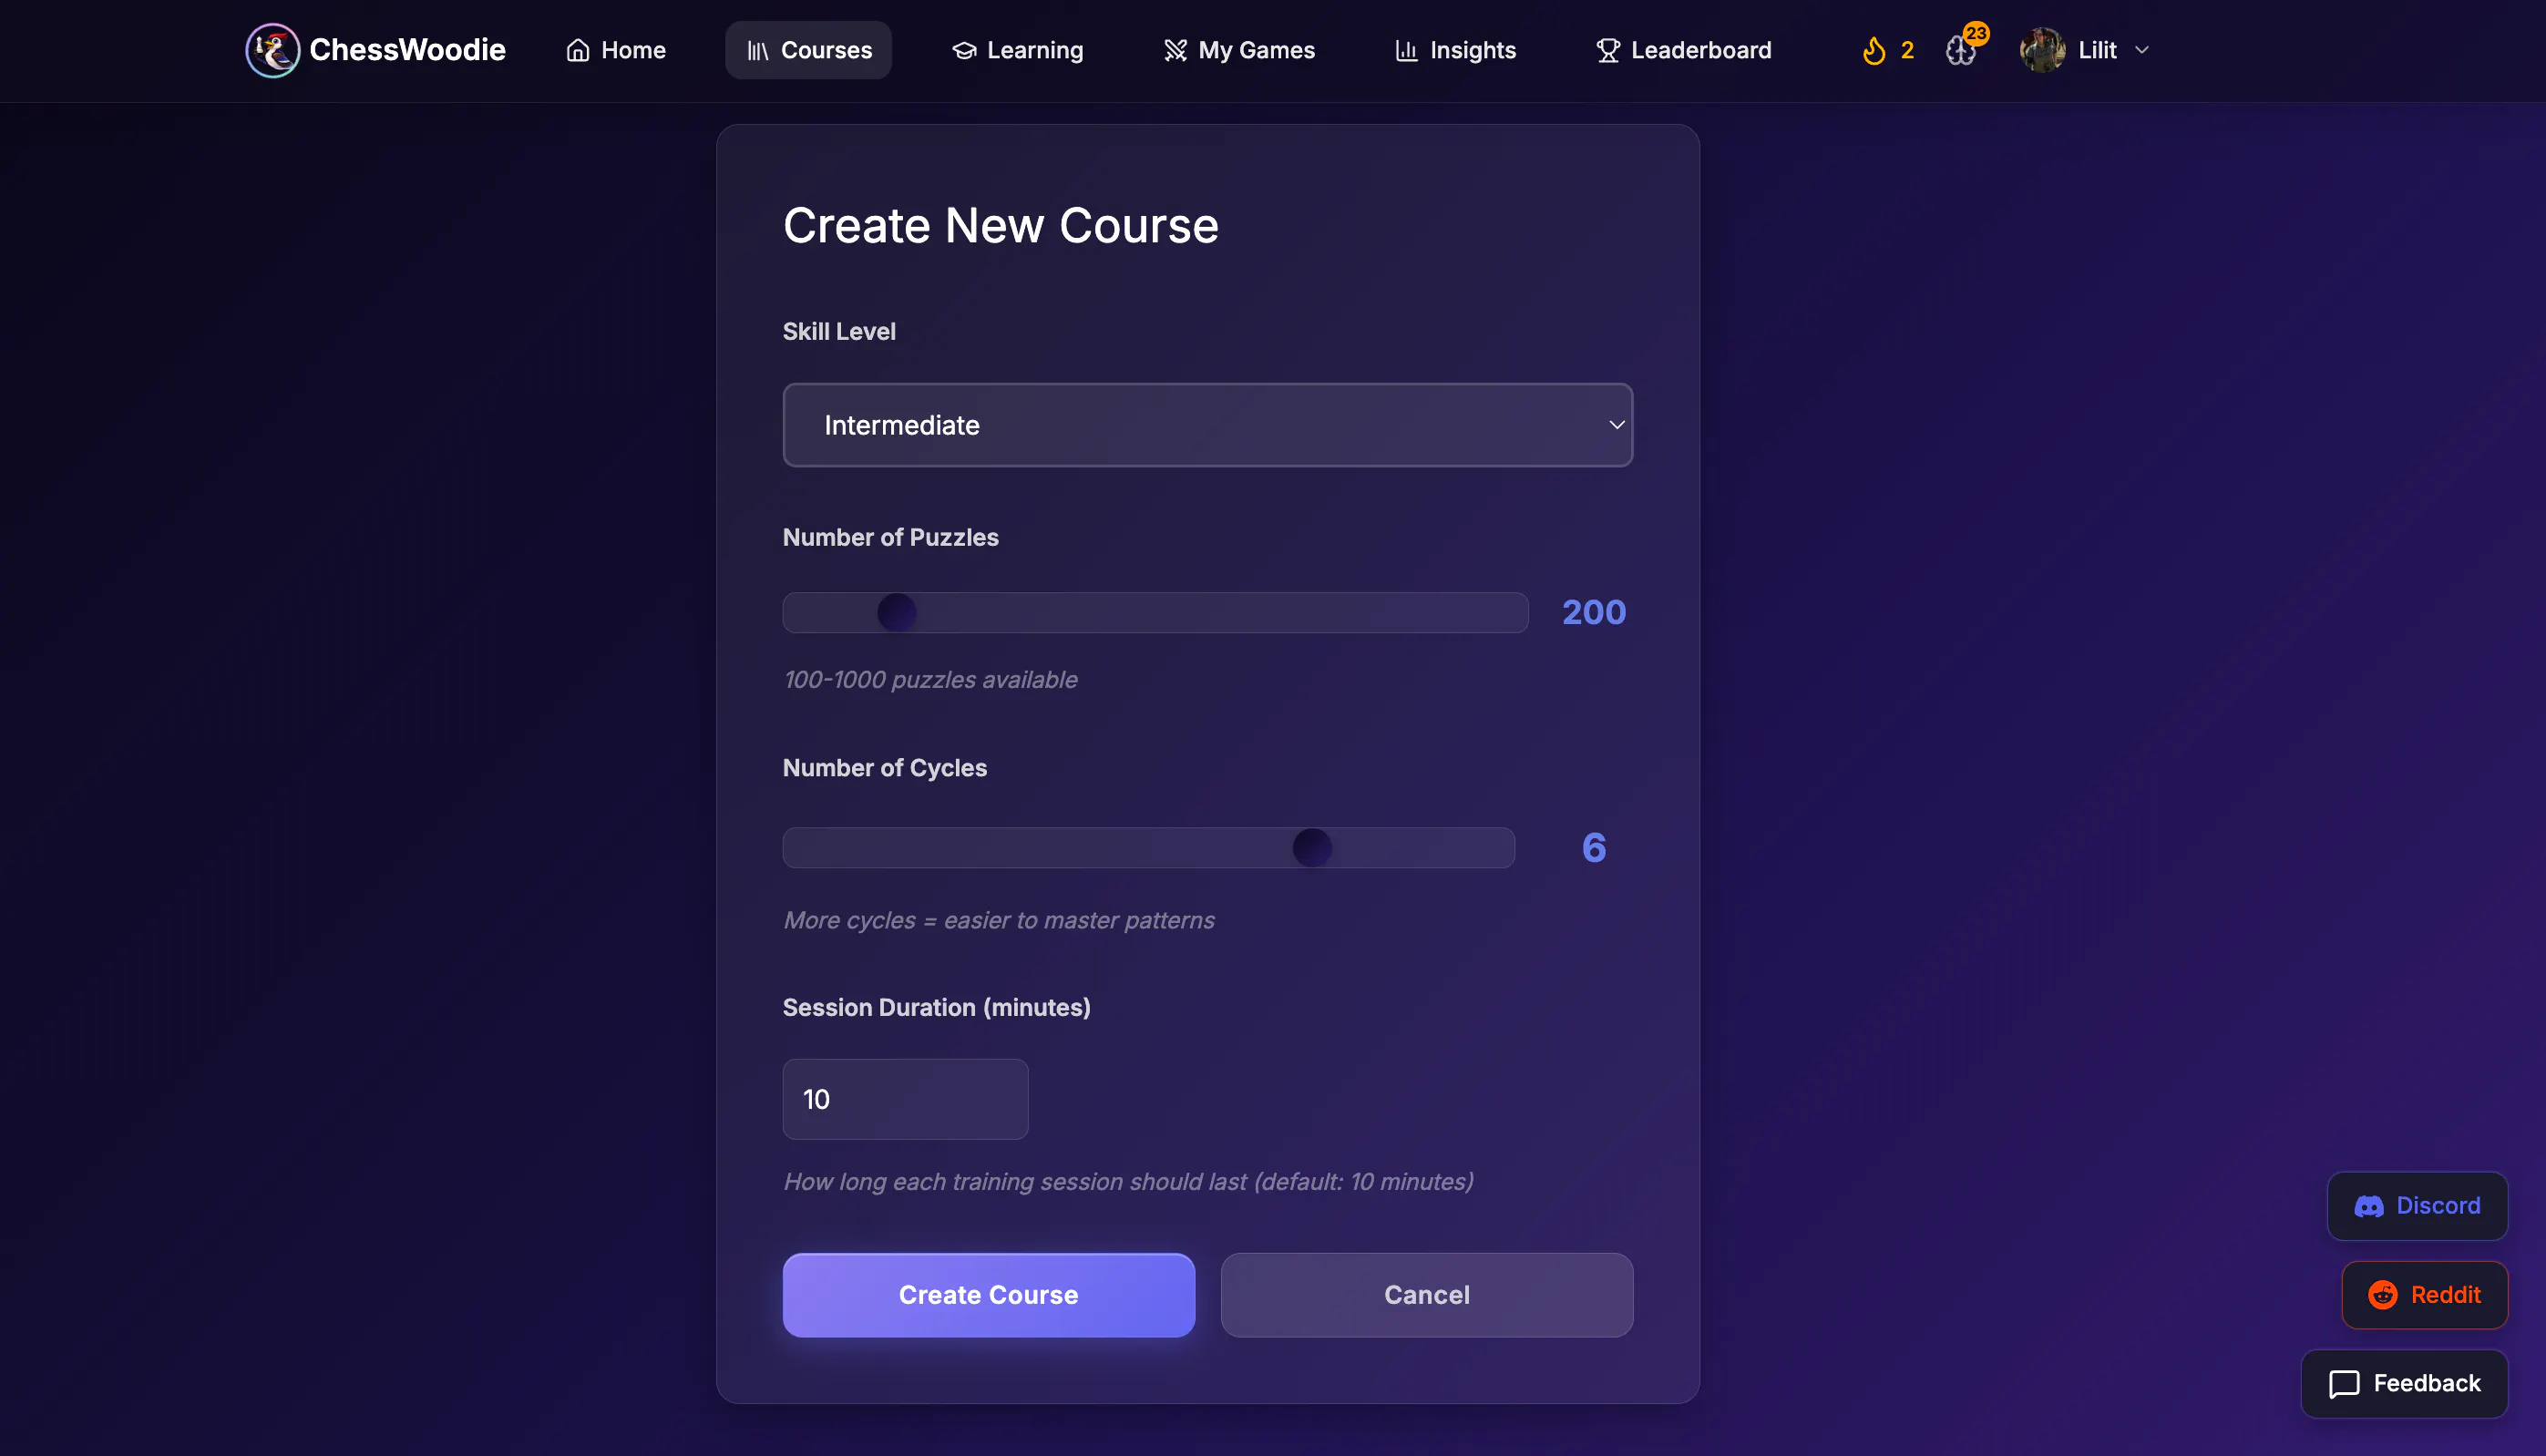Open the Discord link button

click(2417, 1206)
